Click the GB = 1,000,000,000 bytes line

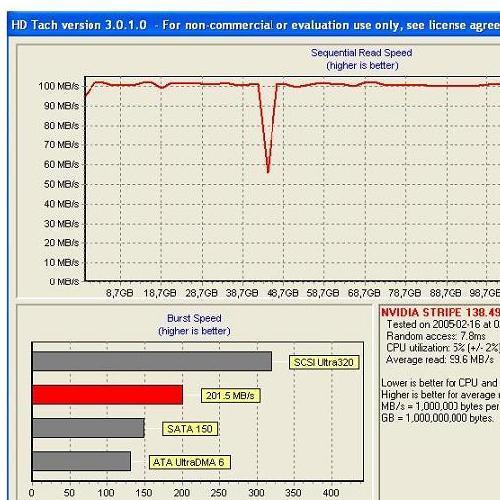pos(437,418)
